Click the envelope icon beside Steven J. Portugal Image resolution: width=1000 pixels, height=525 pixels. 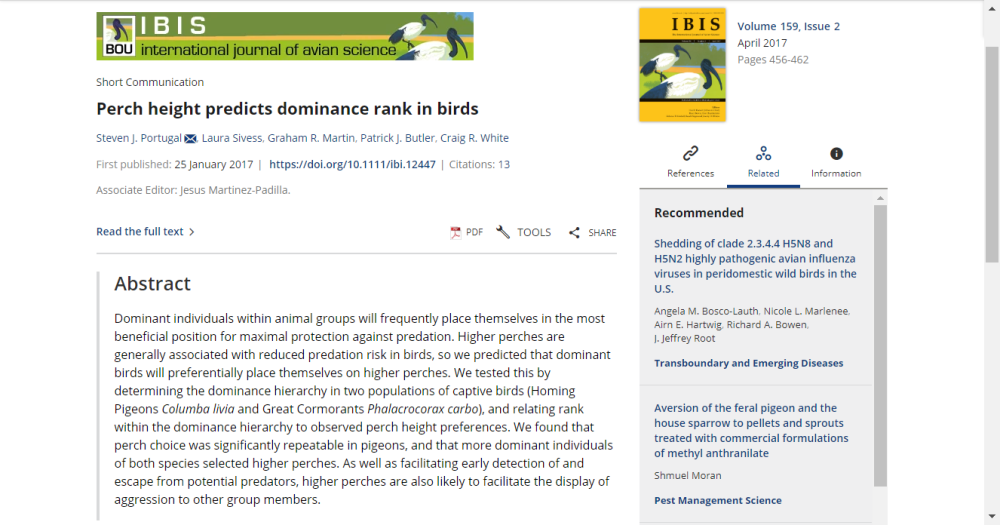pyautogui.click(x=191, y=138)
